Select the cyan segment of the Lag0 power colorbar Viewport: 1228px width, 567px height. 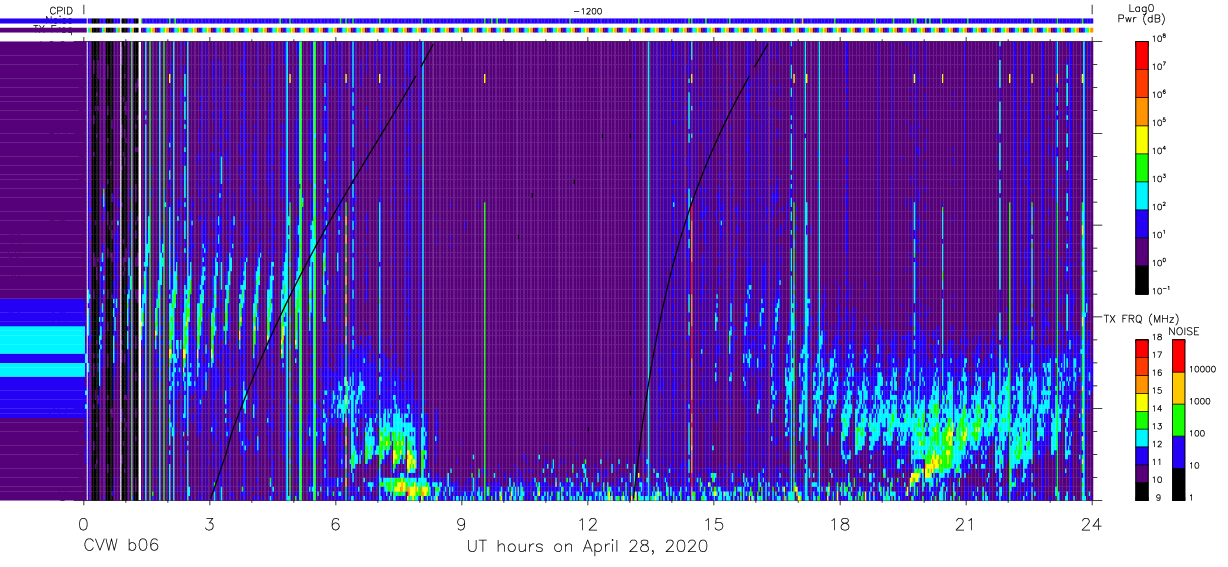click(x=1142, y=195)
